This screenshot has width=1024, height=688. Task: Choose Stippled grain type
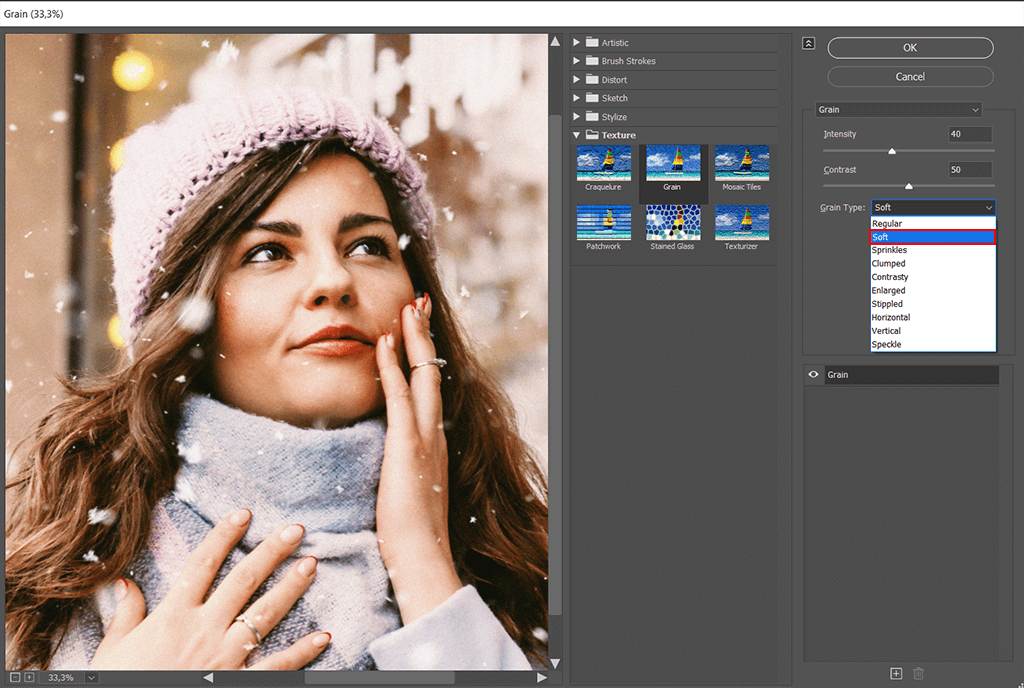pyautogui.click(x=933, y=304)
